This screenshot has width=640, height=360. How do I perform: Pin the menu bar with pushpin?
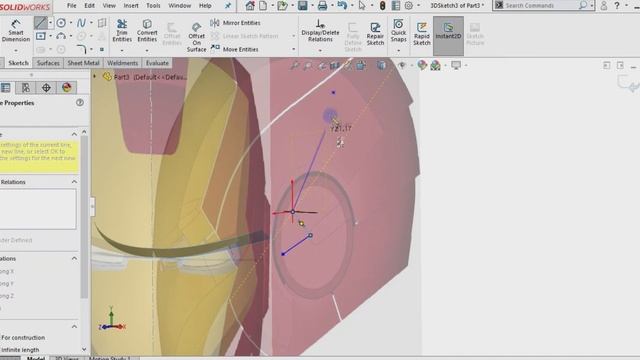tap(228, 6)
